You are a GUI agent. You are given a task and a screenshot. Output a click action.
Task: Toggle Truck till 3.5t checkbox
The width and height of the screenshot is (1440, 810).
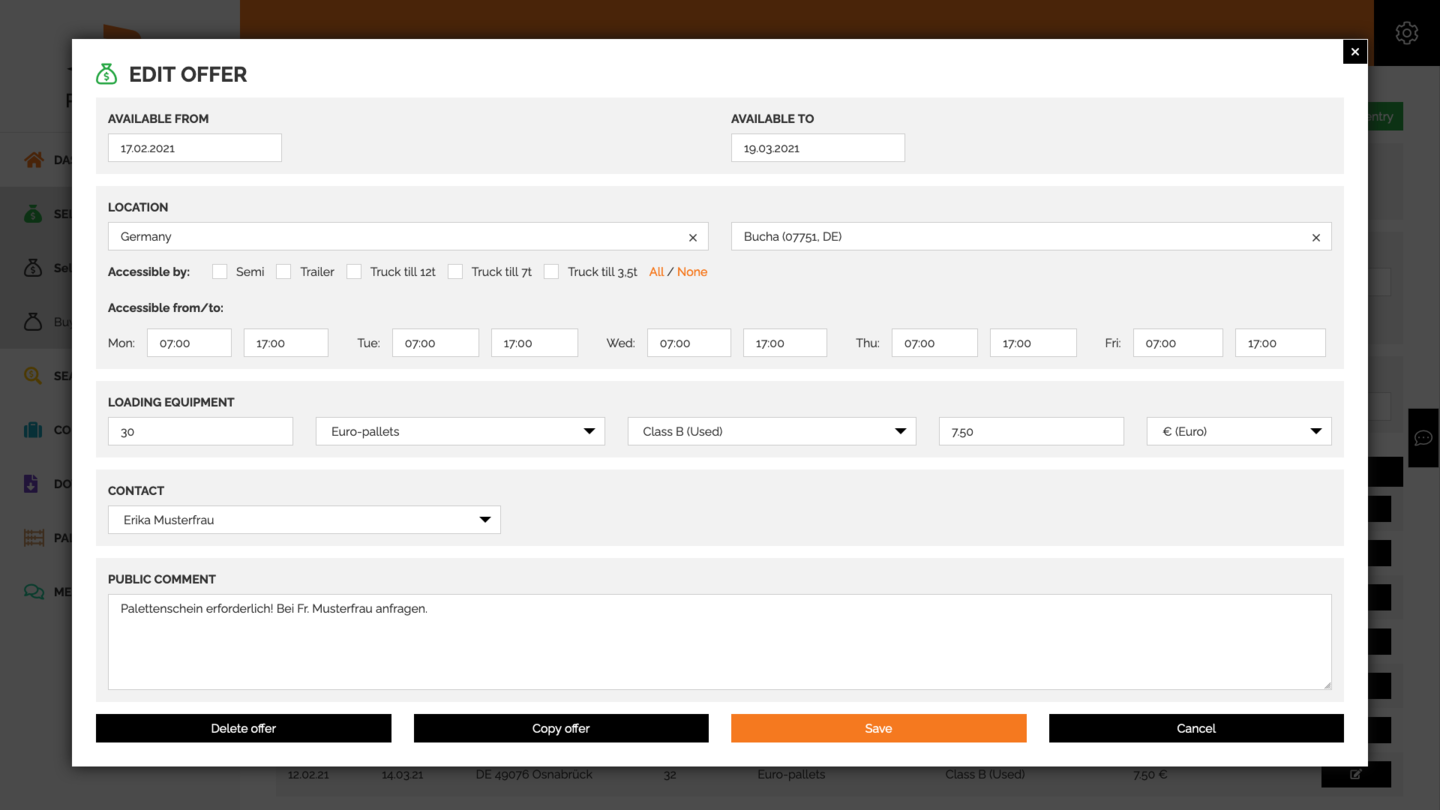click(551, 272)
